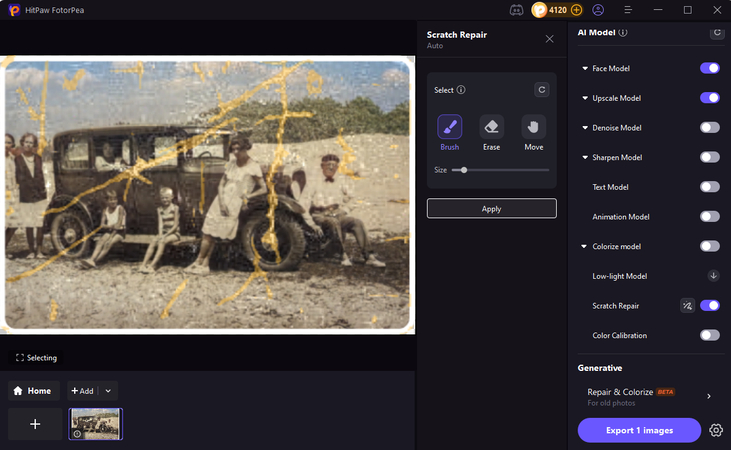This screenshot has height=450, width=731.
Task: Open Scratch Repair edit tool icon
Action: click(687, 306)
